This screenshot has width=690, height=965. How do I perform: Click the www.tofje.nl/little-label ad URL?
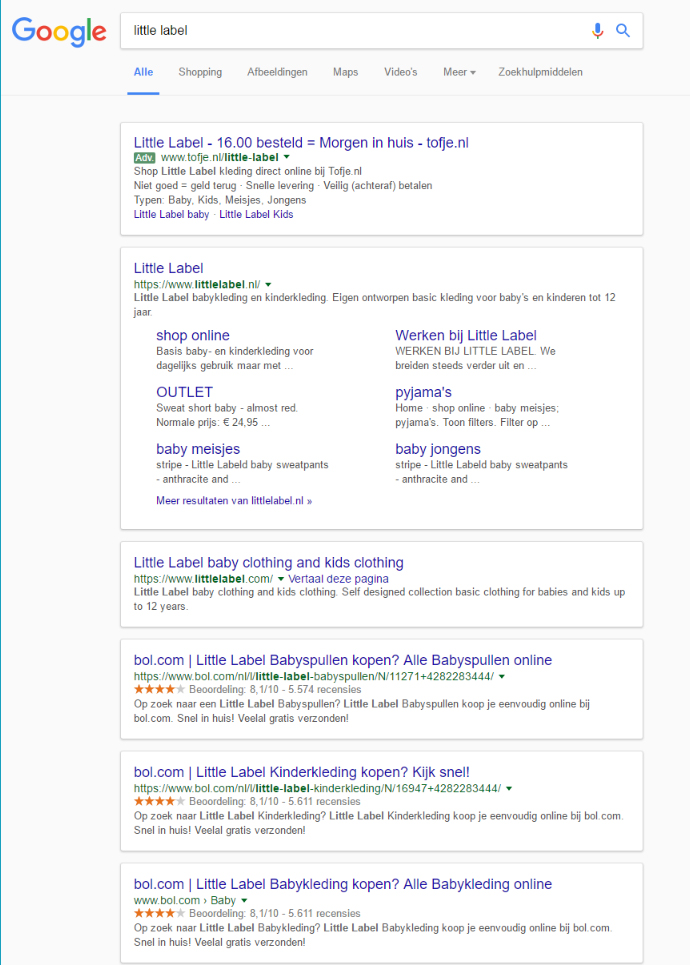220,158
